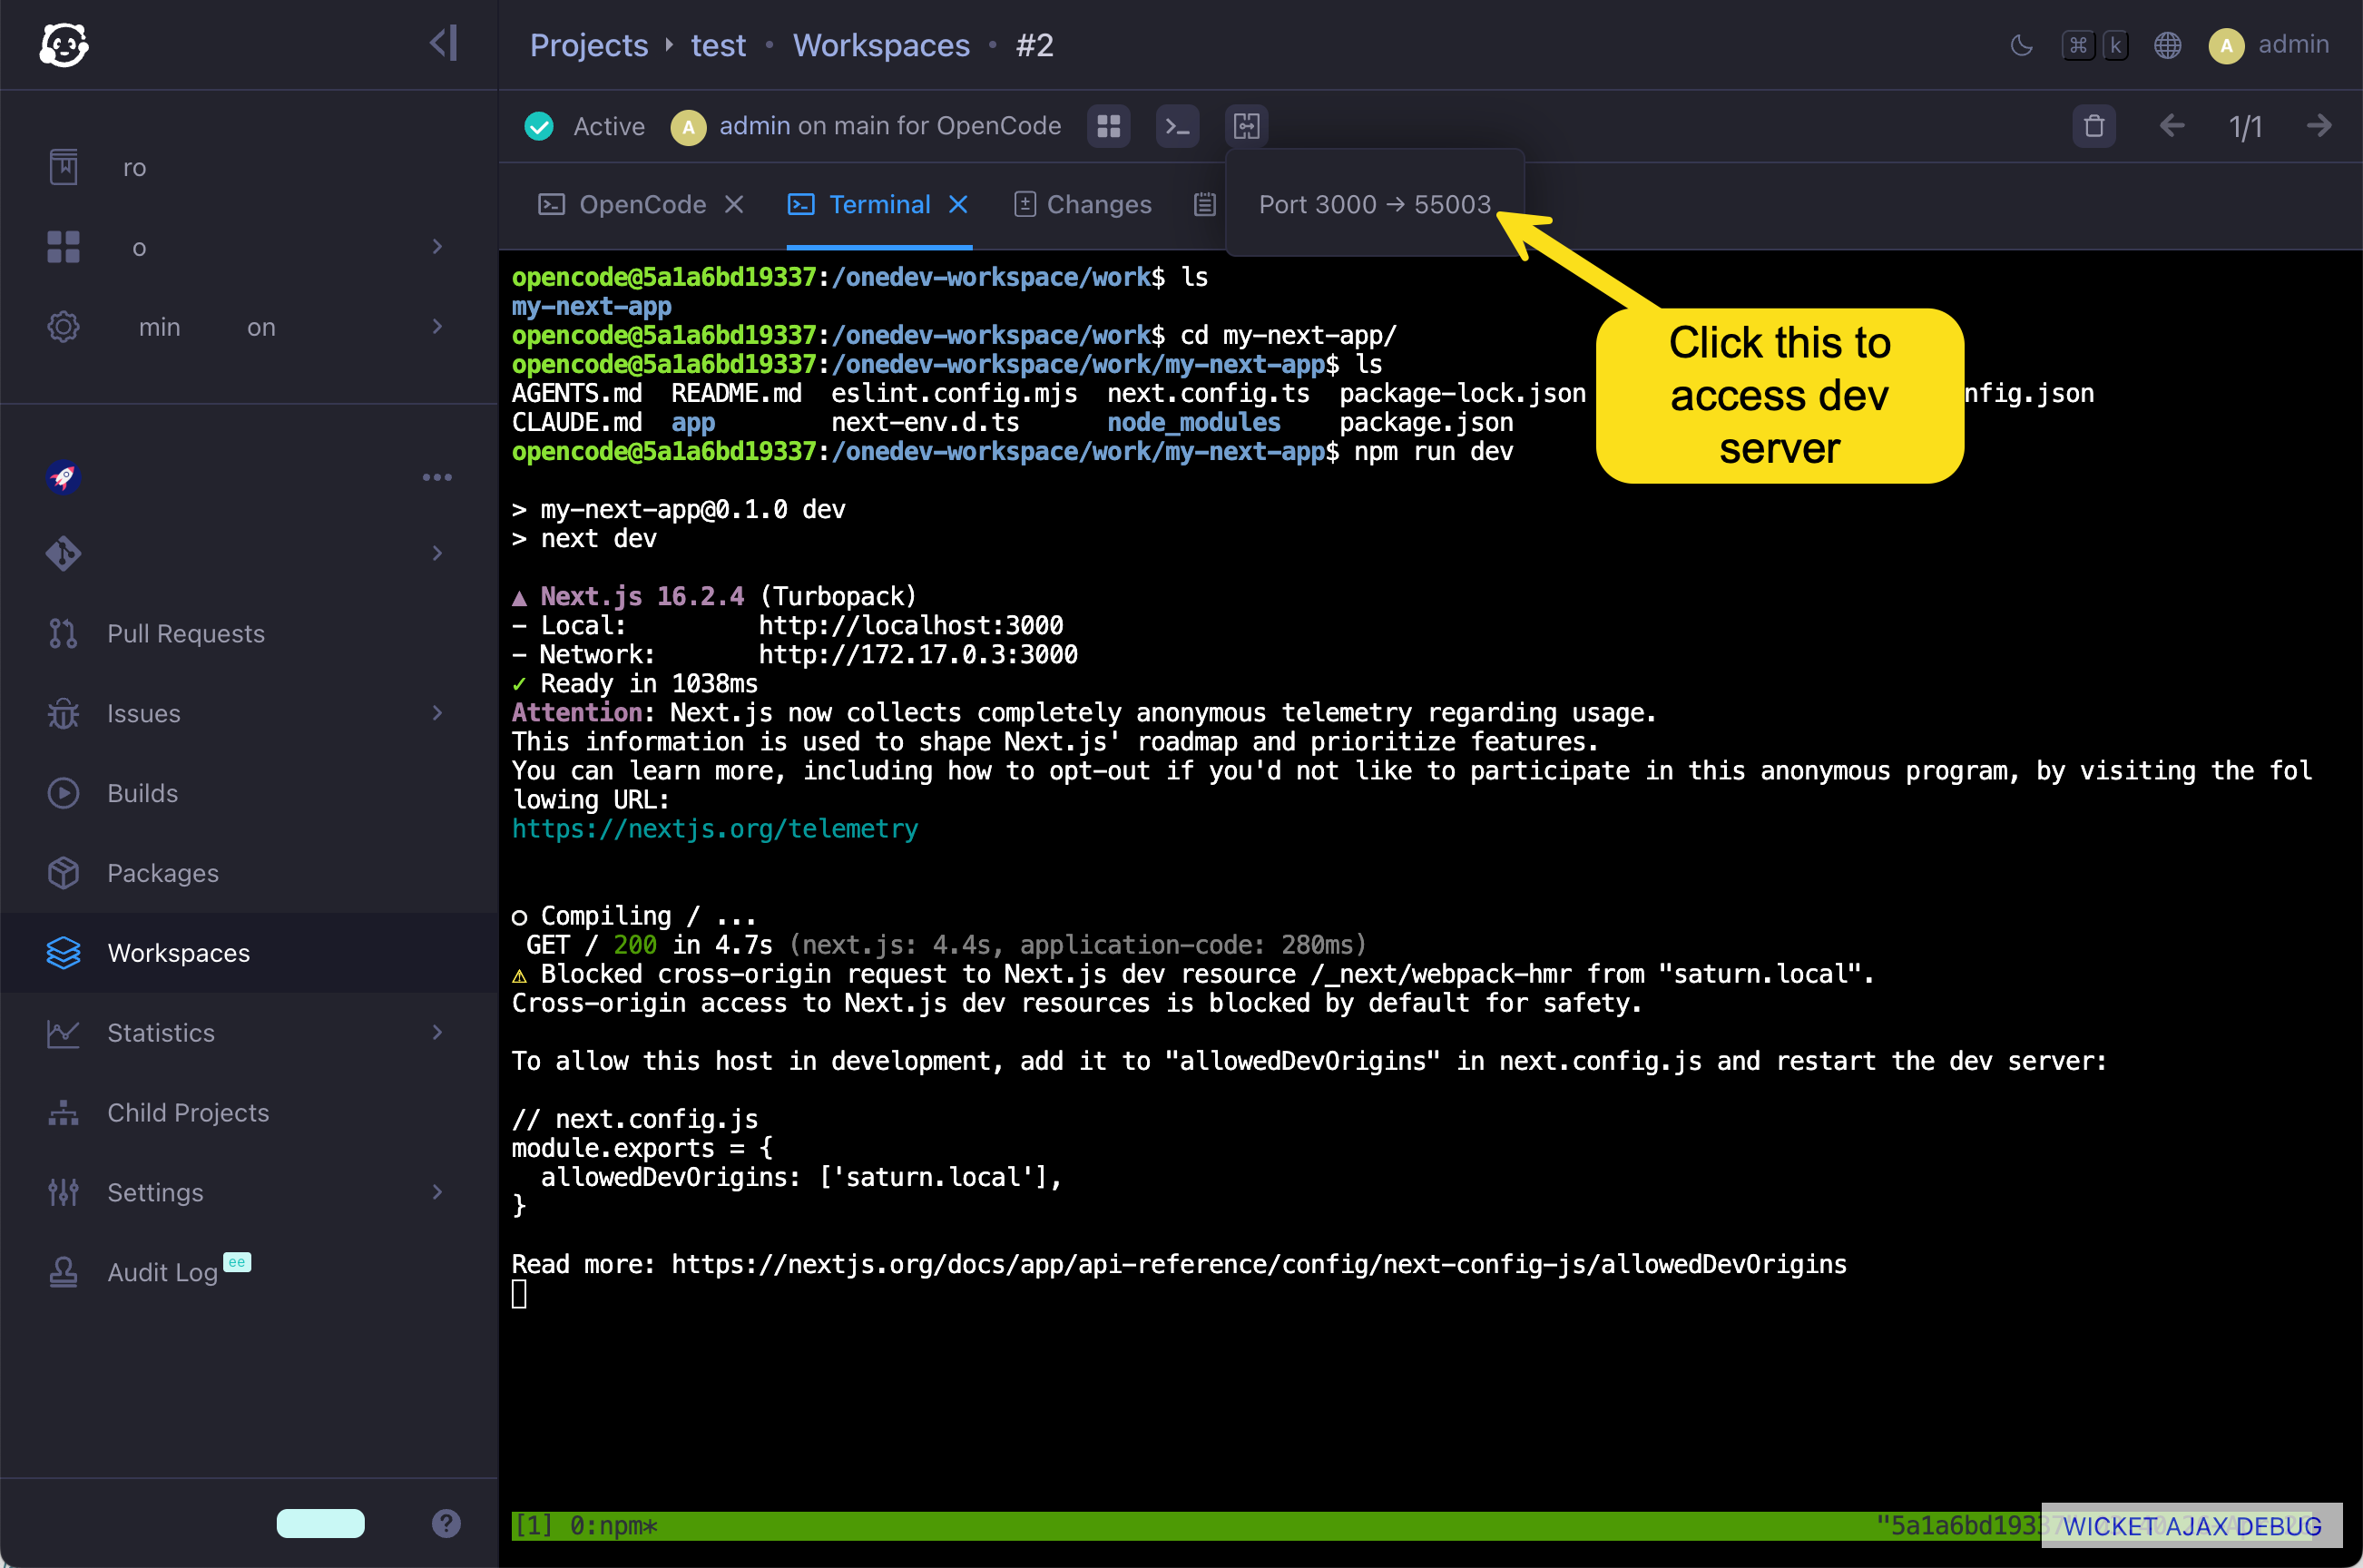Image resolution: width=2363 pixels, height=1568 pixels.
Task: Delete the workspace with trash icon
Action: pos(2093,126)
